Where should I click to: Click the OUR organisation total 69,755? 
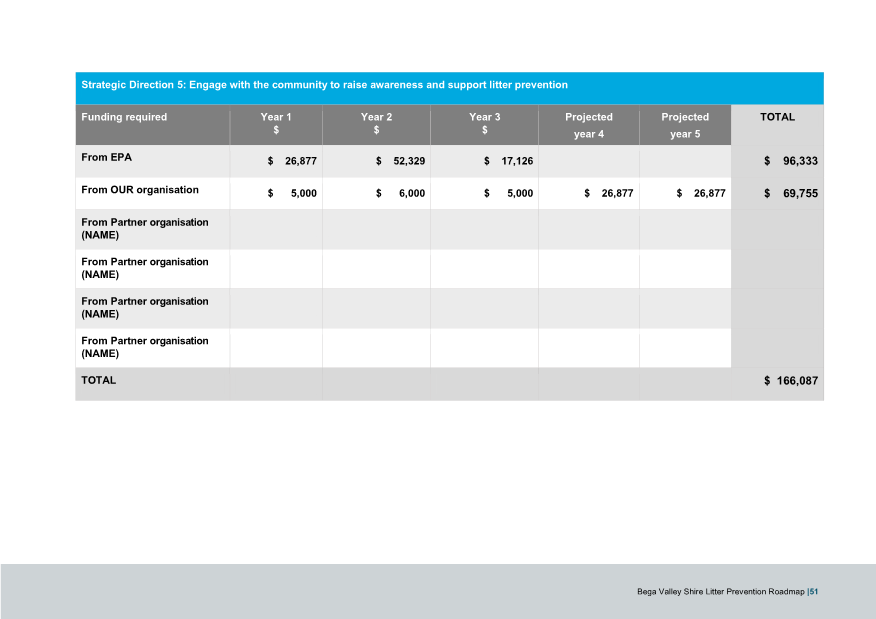(788, 193)
